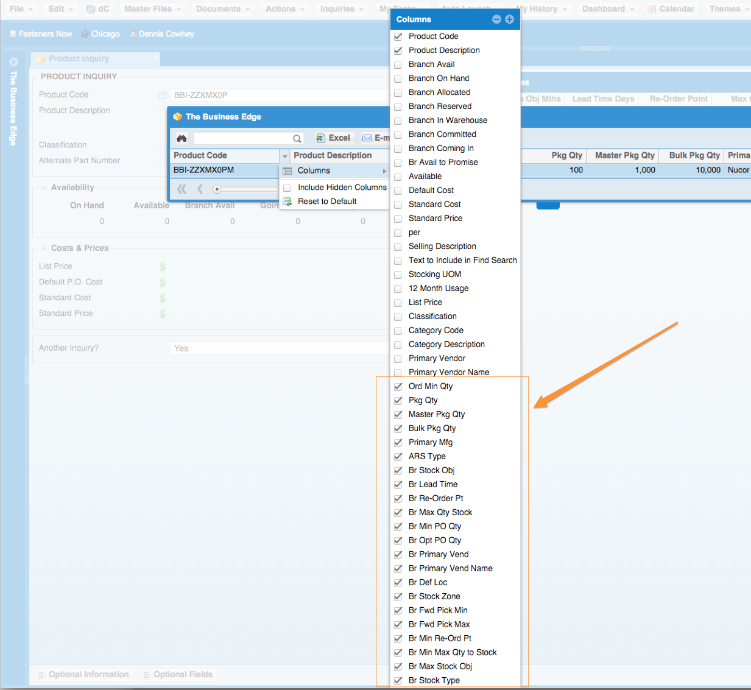Image resolution: width=751 pixels, height=690 pixels.
Task: Collapse the Costs & Prices section
Action: click(x=44, y=249)
